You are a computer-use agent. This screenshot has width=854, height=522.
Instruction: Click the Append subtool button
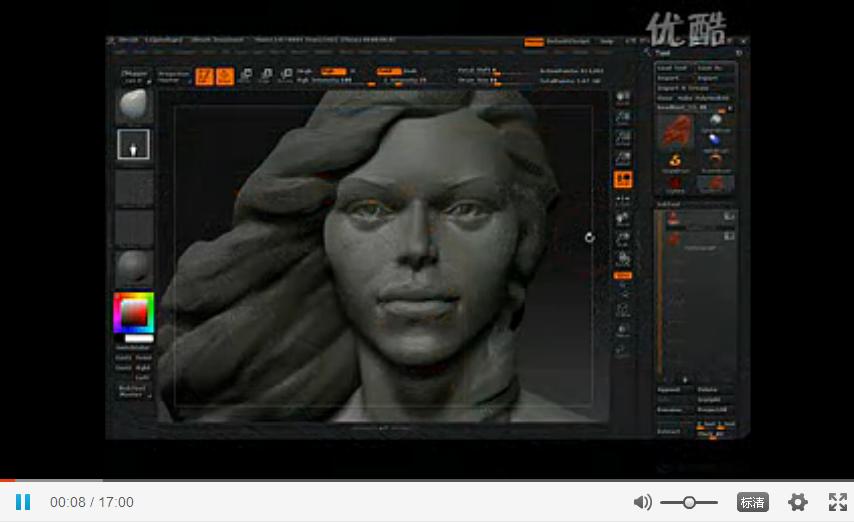(675, 390)
